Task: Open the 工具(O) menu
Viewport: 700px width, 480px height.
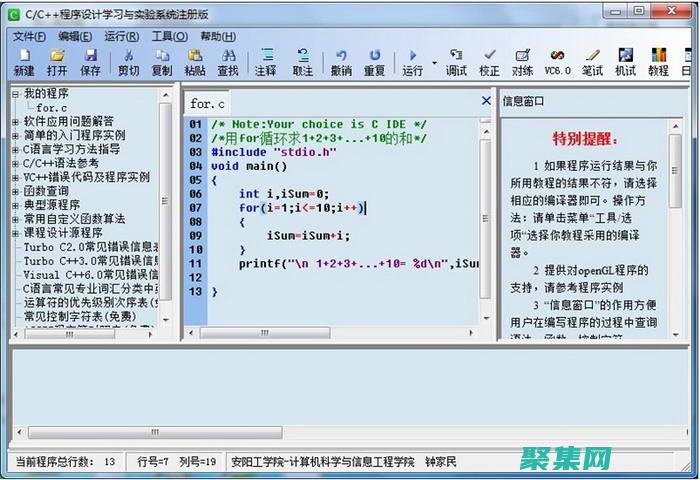Action: pos(169,36)
